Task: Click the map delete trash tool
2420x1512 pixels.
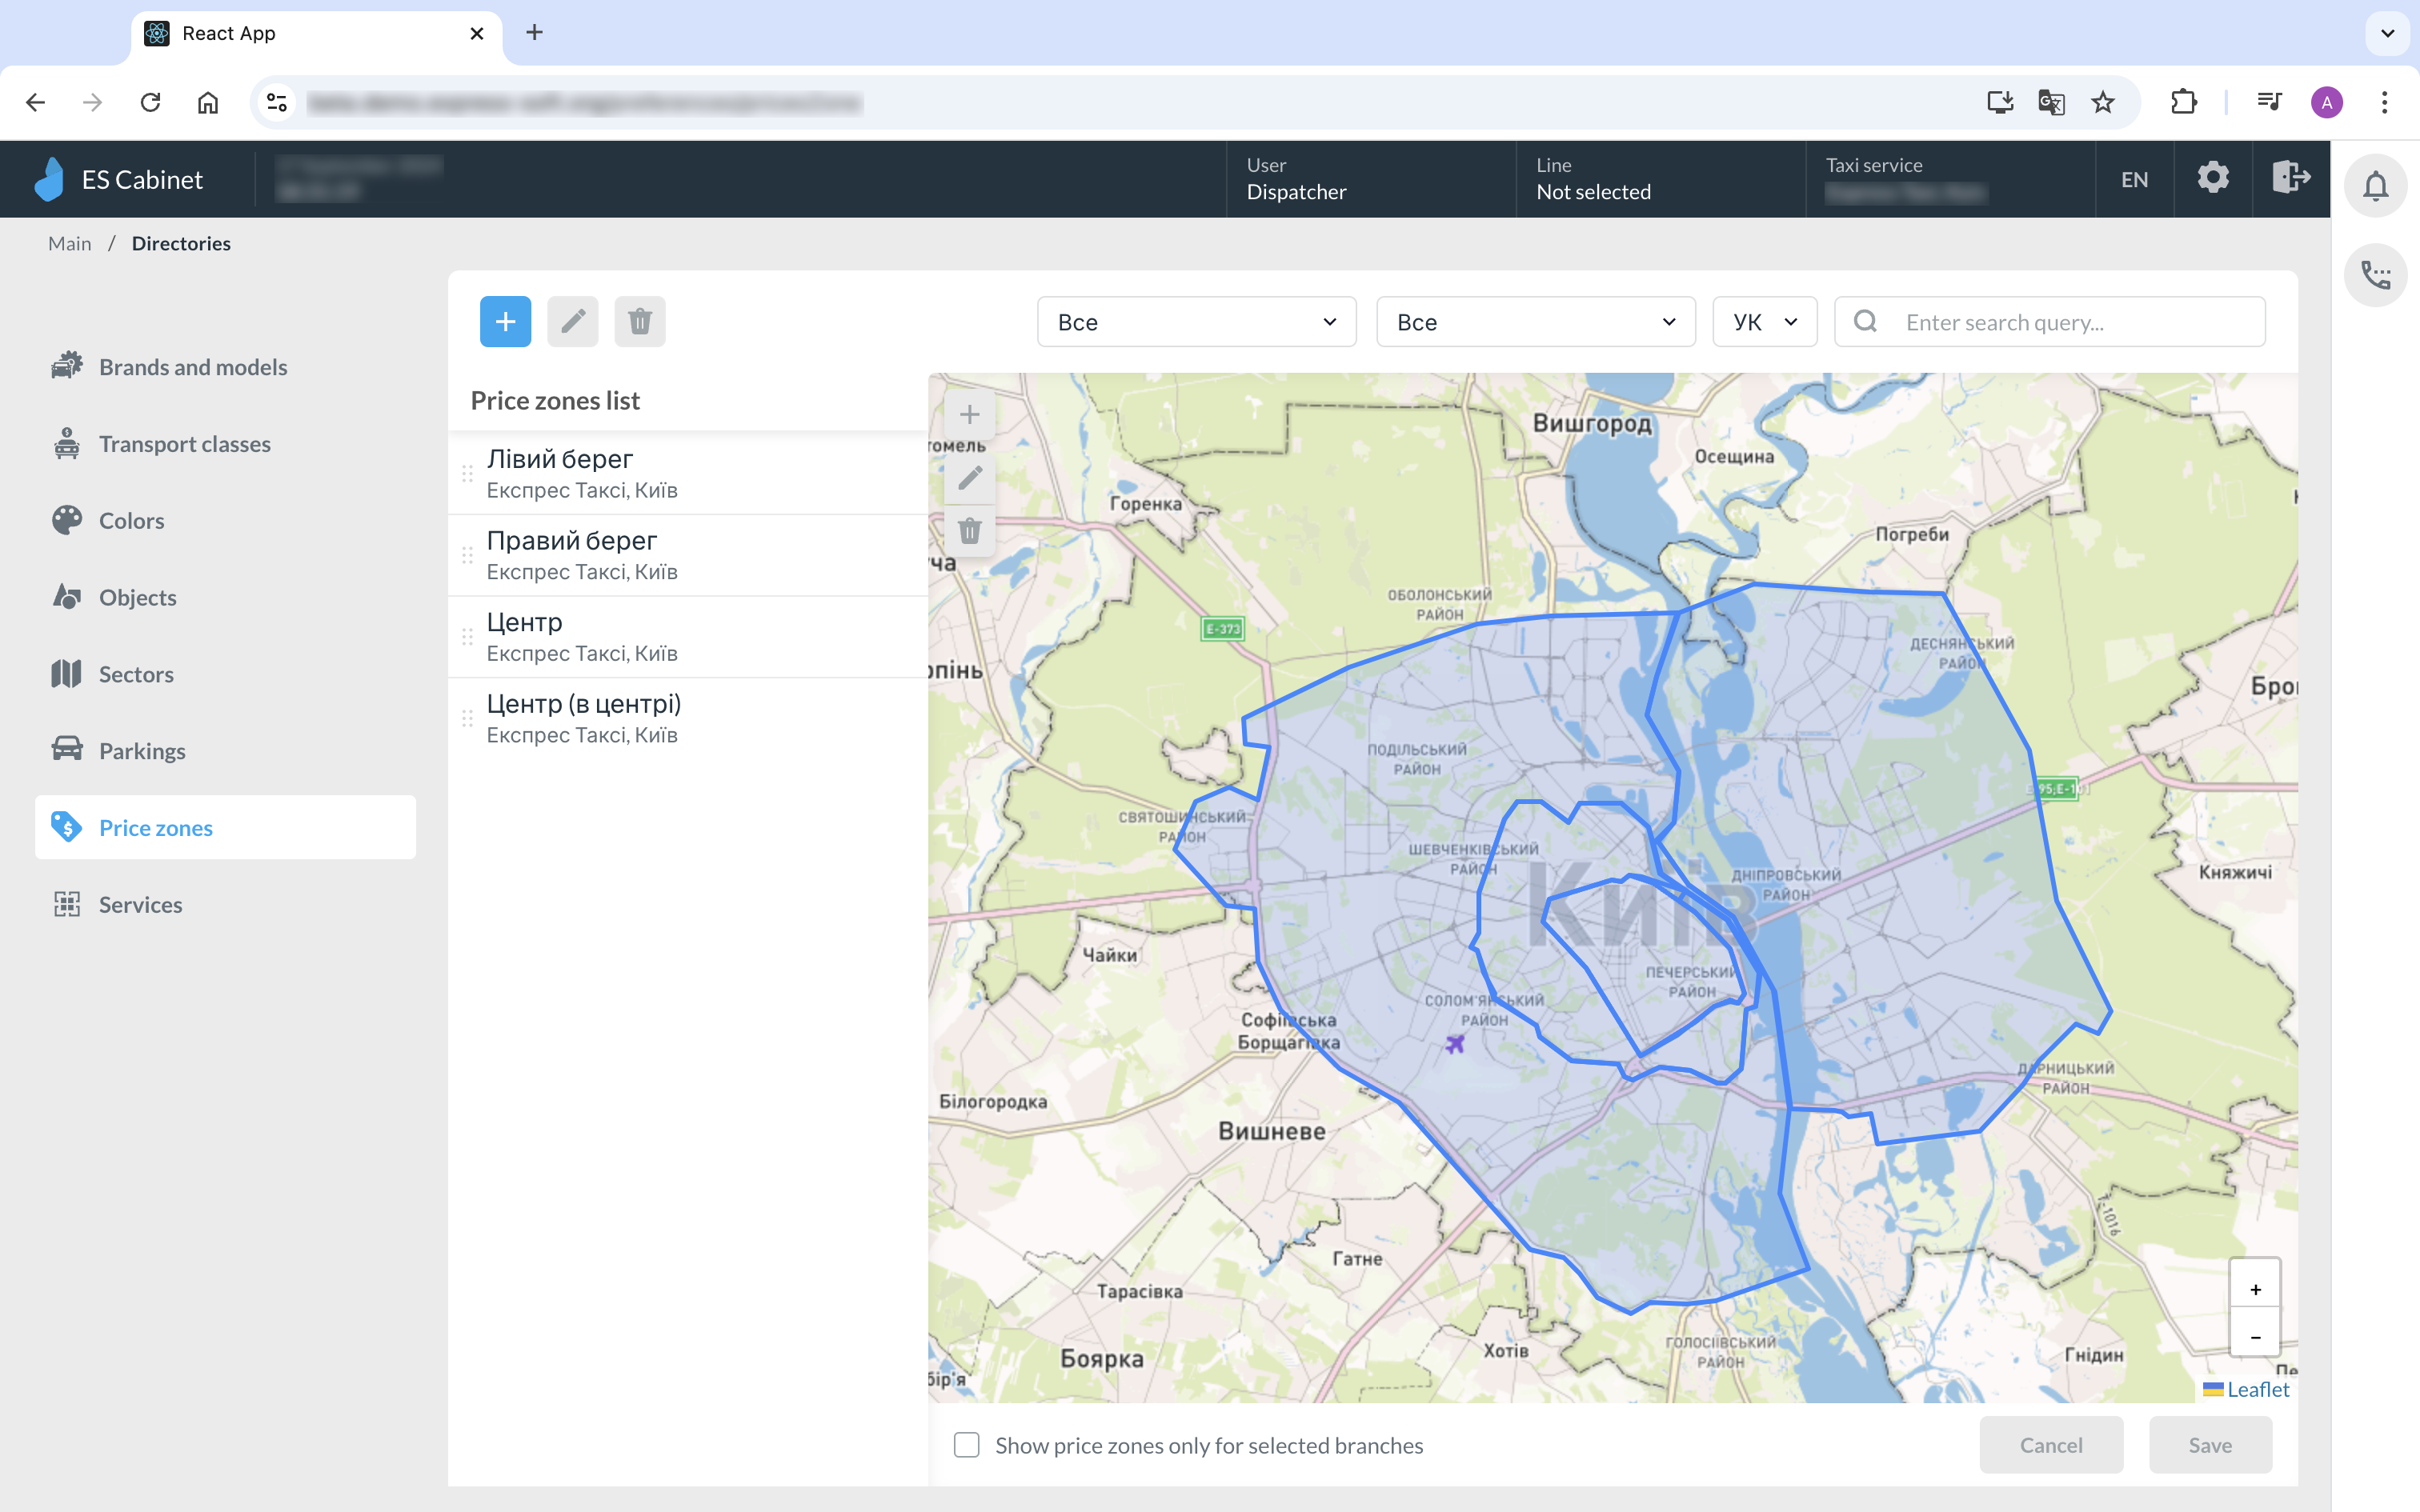Action: [969, 531]
